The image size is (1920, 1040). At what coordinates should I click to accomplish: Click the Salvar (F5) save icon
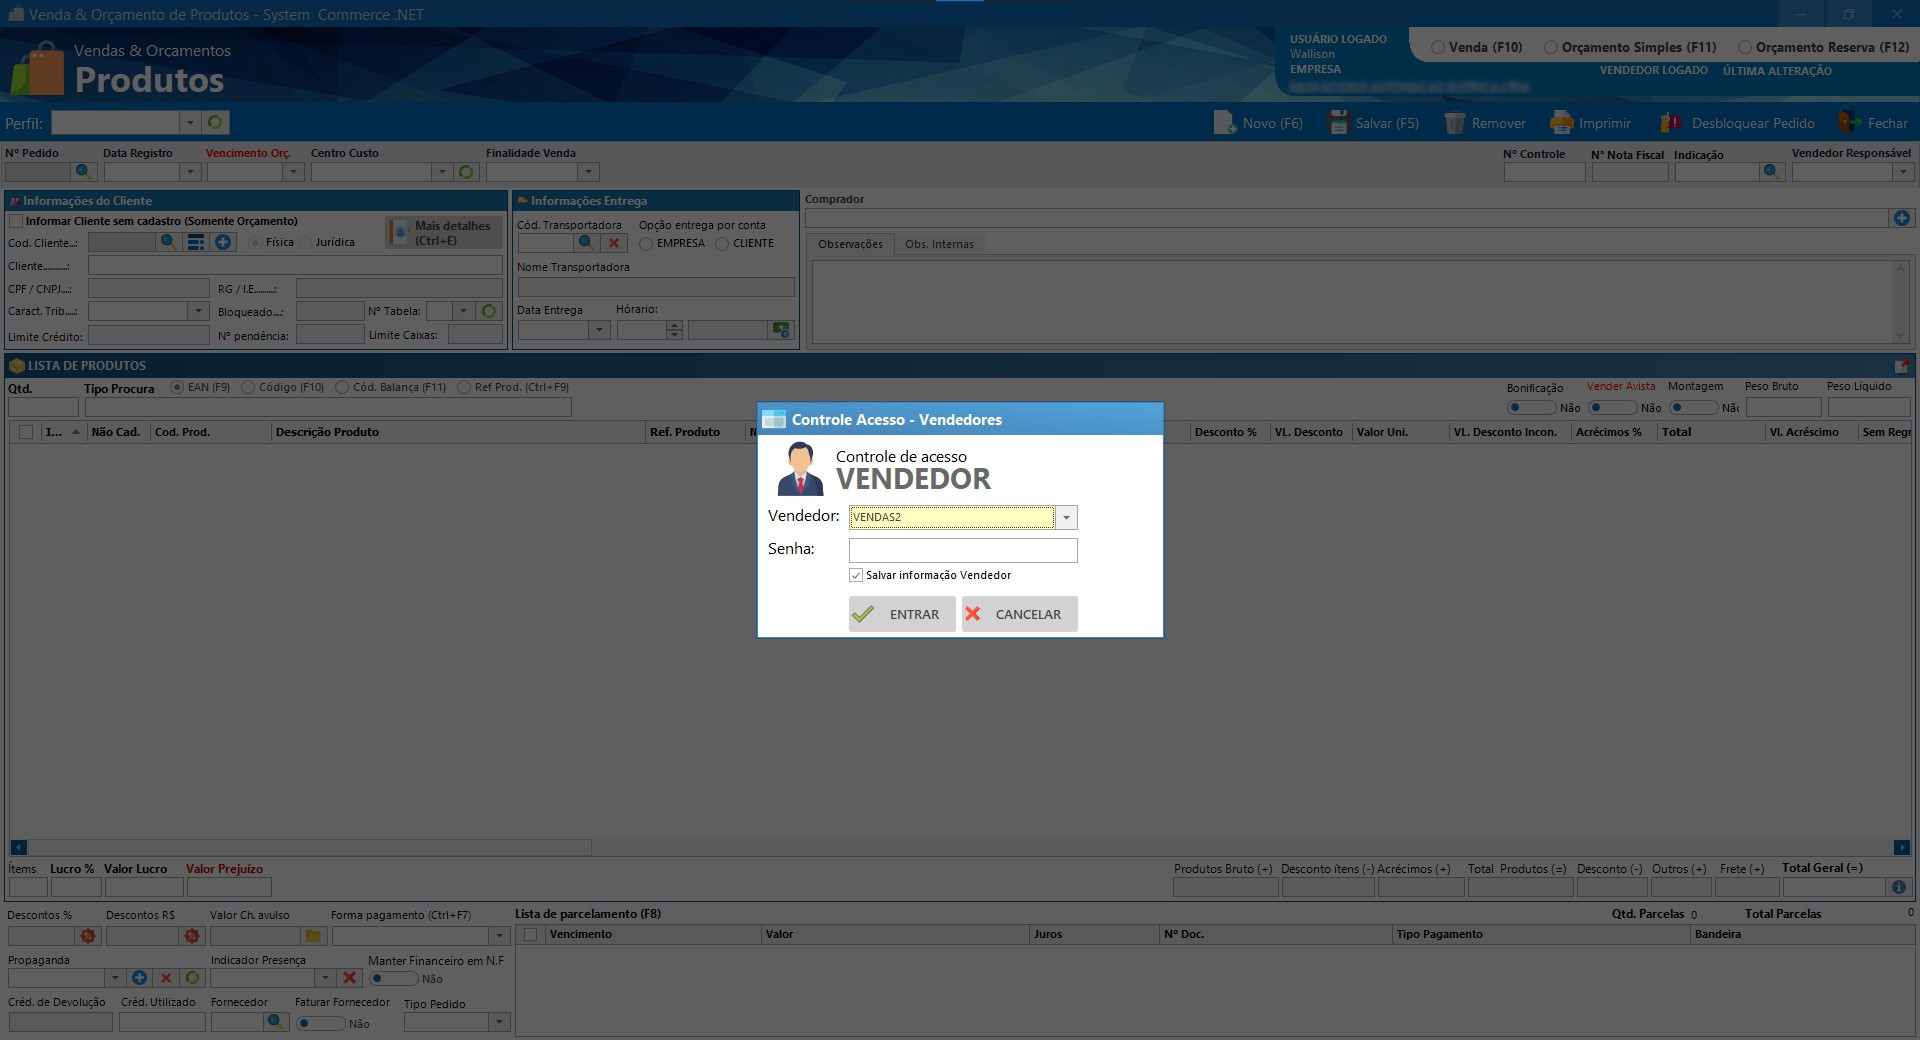point(1338,123)
